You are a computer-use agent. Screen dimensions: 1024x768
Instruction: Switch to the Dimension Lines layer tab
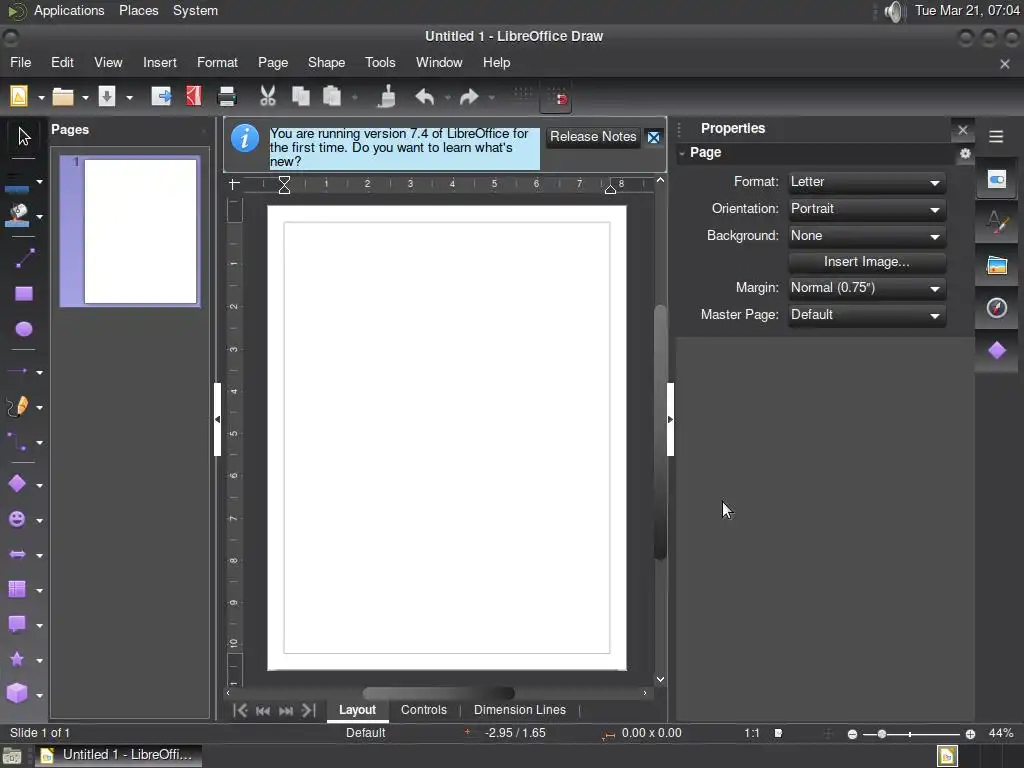[x=520, y=710]
